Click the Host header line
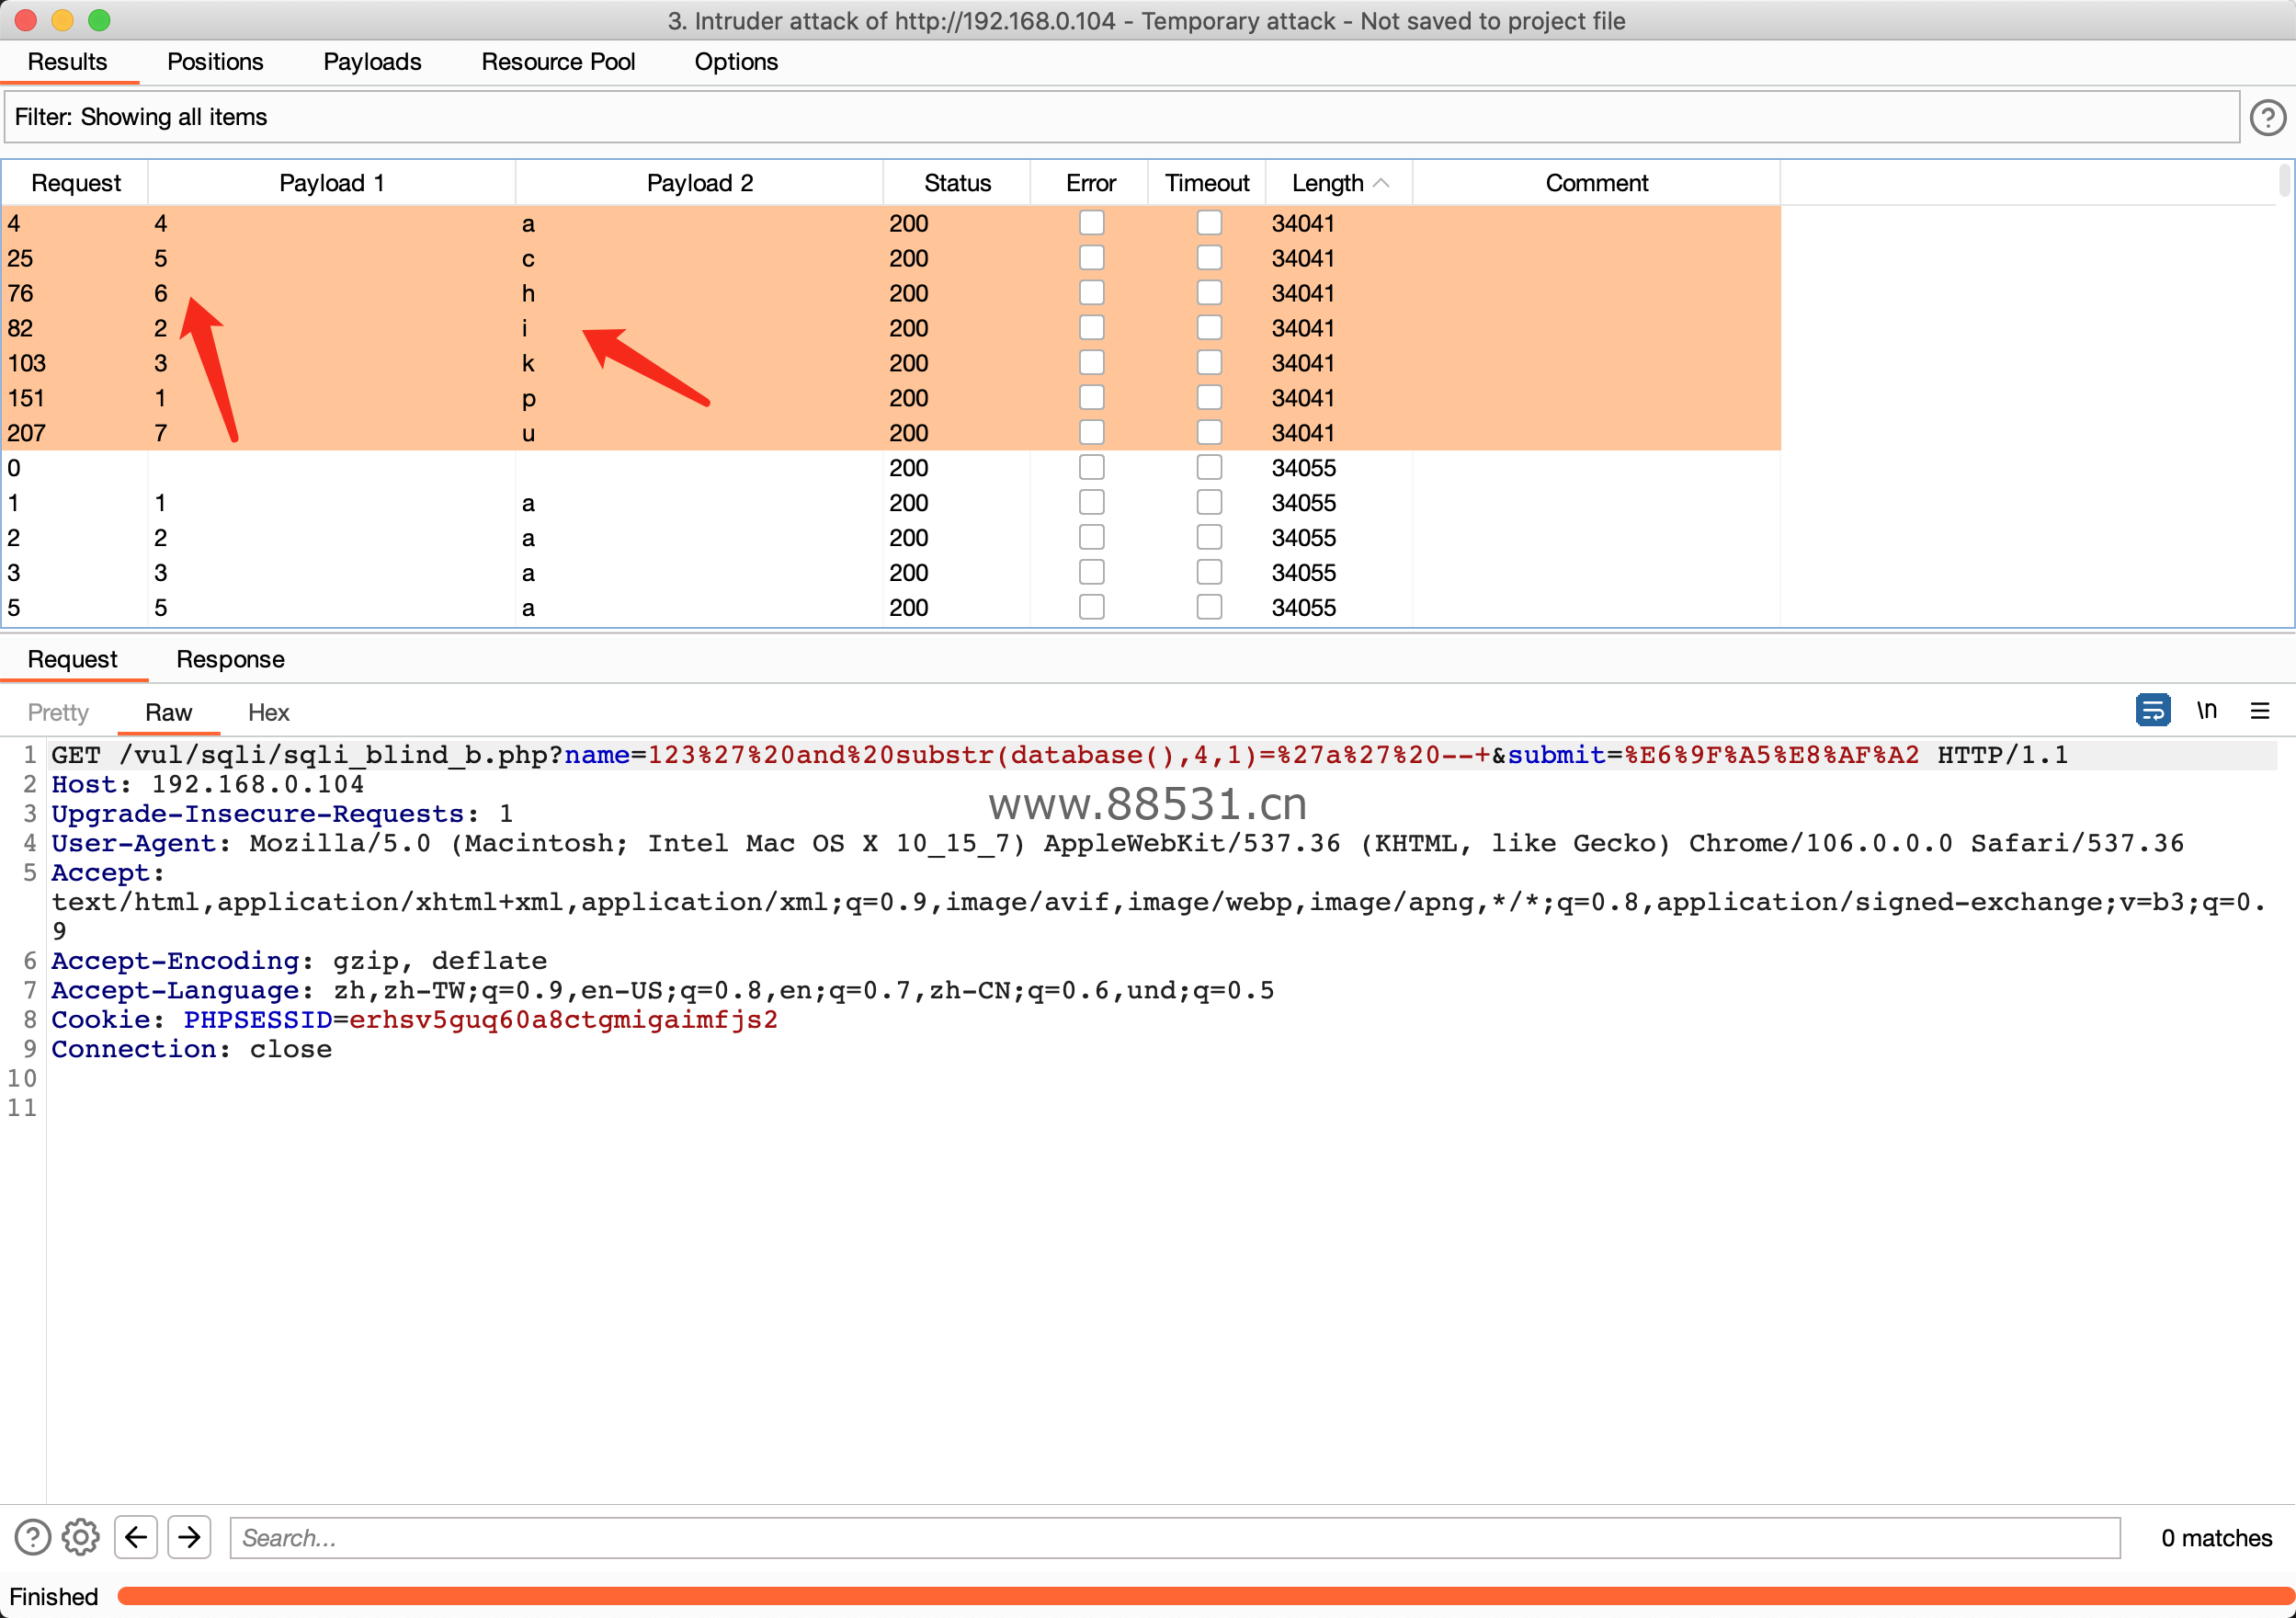 pyautogui.click(x=208, y=784)
